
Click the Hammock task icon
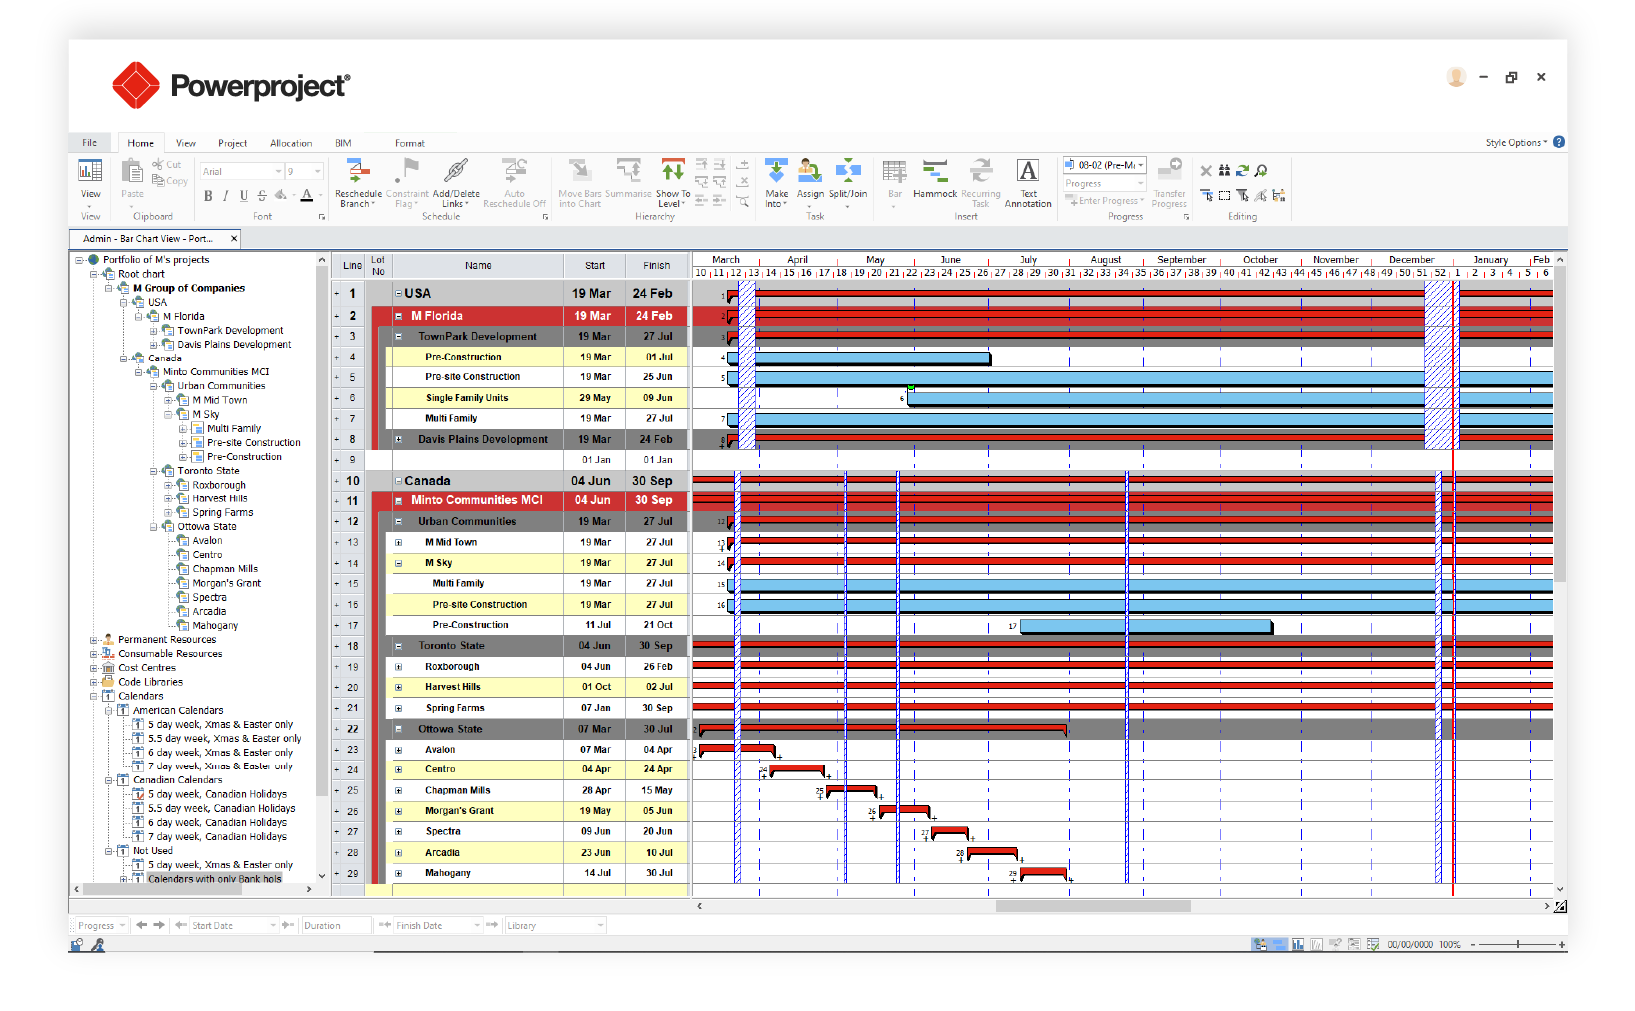point(935,171)
